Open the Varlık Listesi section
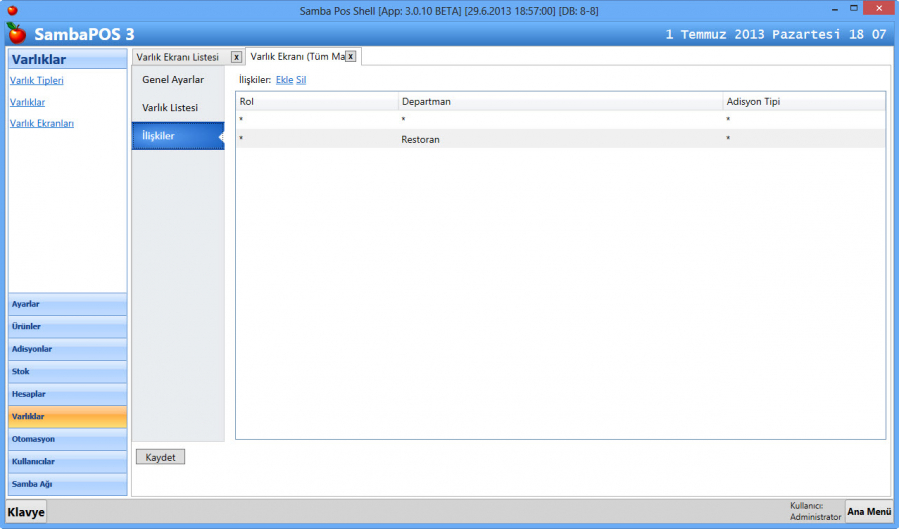 pyautogui.click(x=170, y=108)
